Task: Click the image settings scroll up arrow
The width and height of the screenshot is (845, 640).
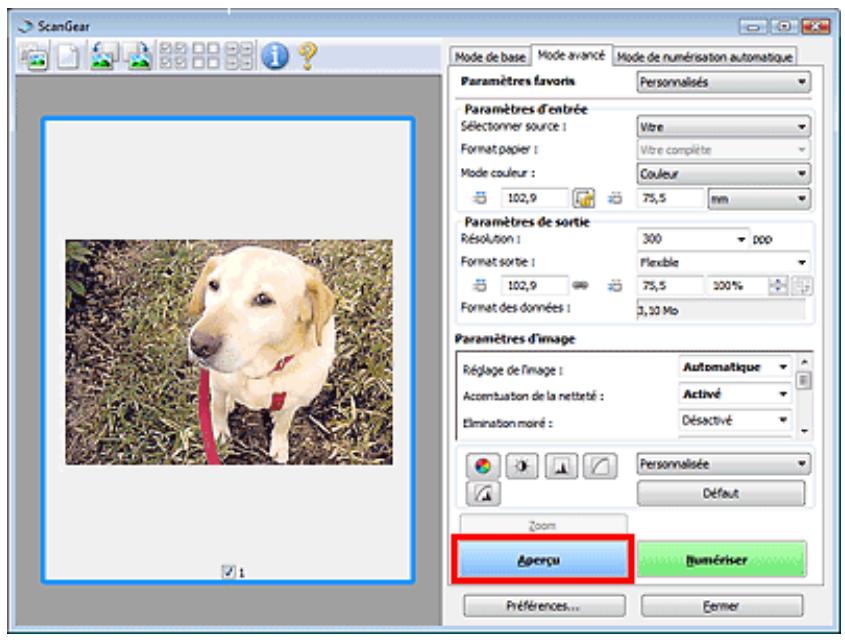Action: coord(804,362)
